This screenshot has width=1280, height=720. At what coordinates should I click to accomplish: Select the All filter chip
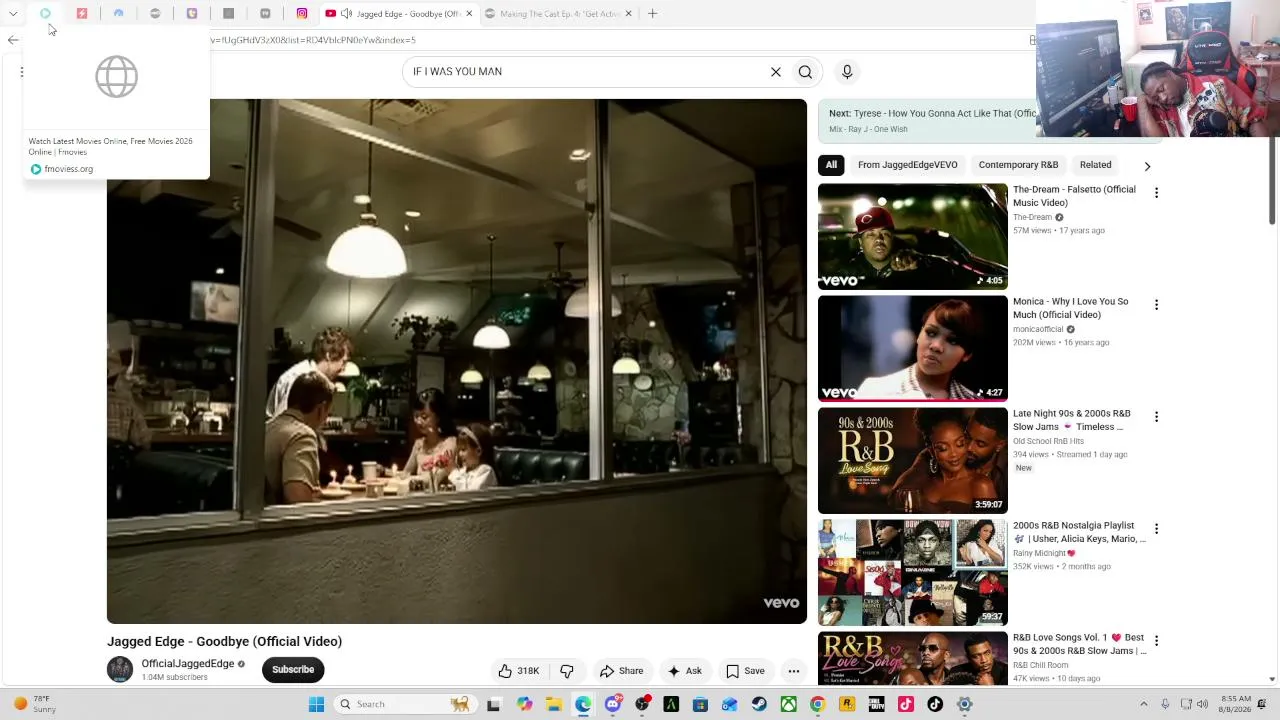click(831, 165)
